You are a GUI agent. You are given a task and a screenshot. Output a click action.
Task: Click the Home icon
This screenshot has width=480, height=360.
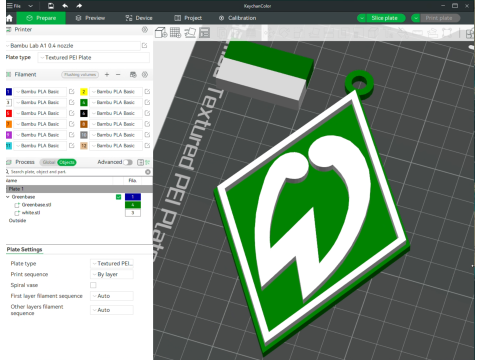(x=9, y=18)
